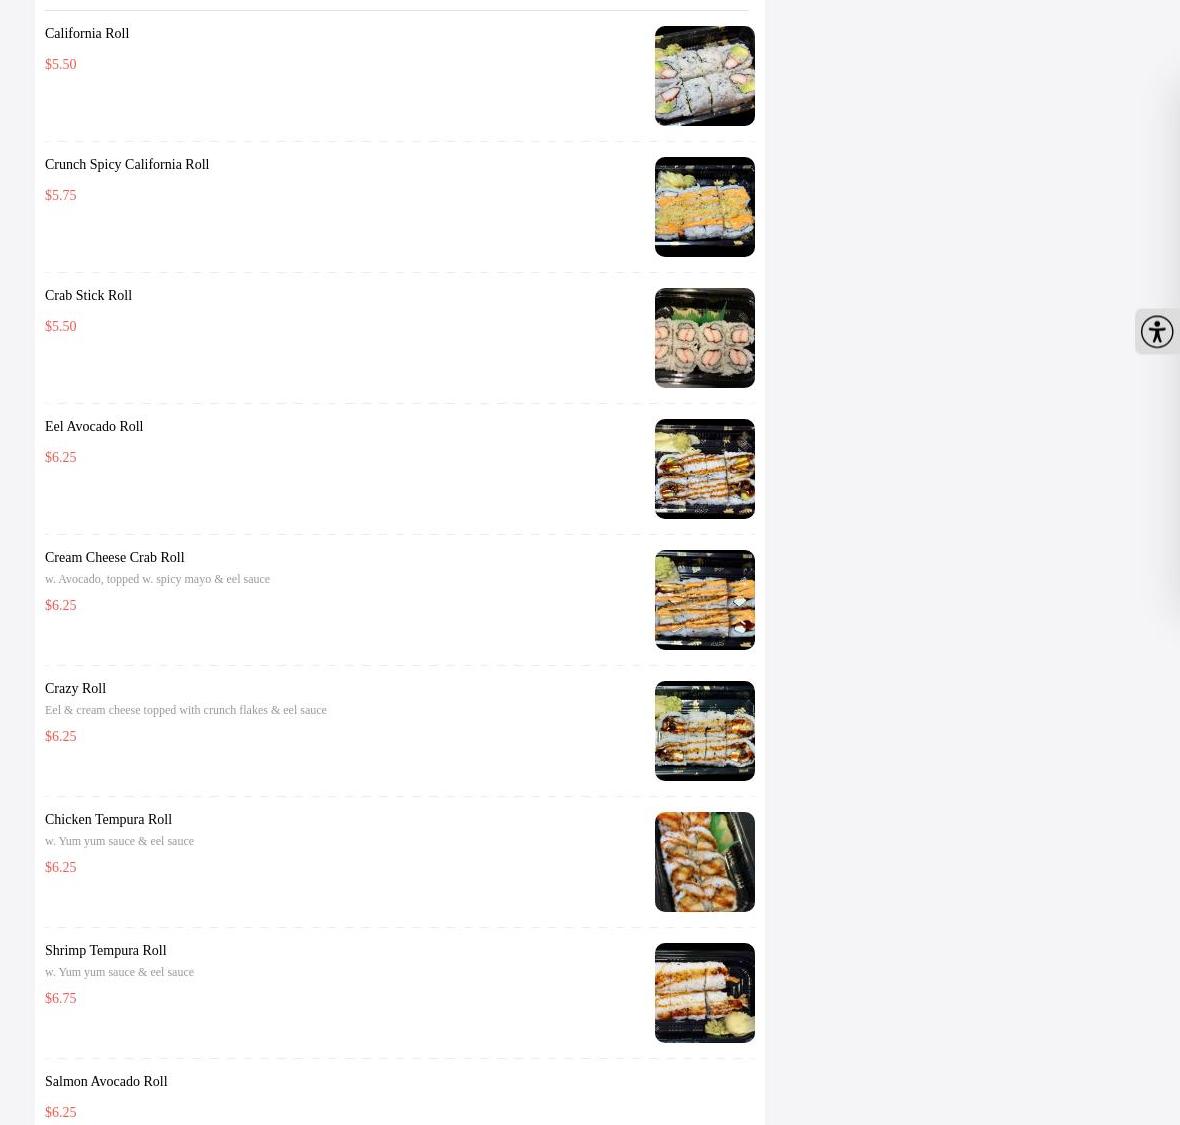This screenshot has height=1125, width=1180.
Task: Open the Crunch Spicy California Roll image
Action: [704, 207]
